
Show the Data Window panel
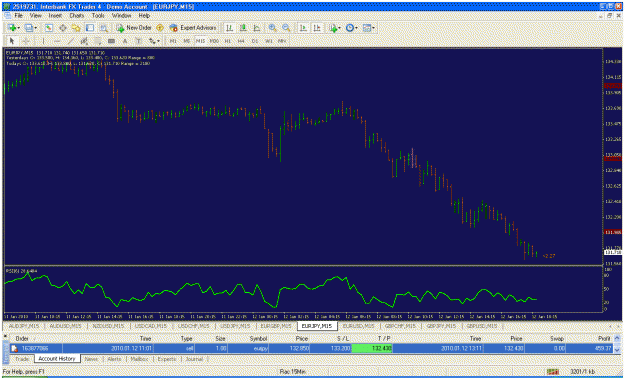[63, 28]
